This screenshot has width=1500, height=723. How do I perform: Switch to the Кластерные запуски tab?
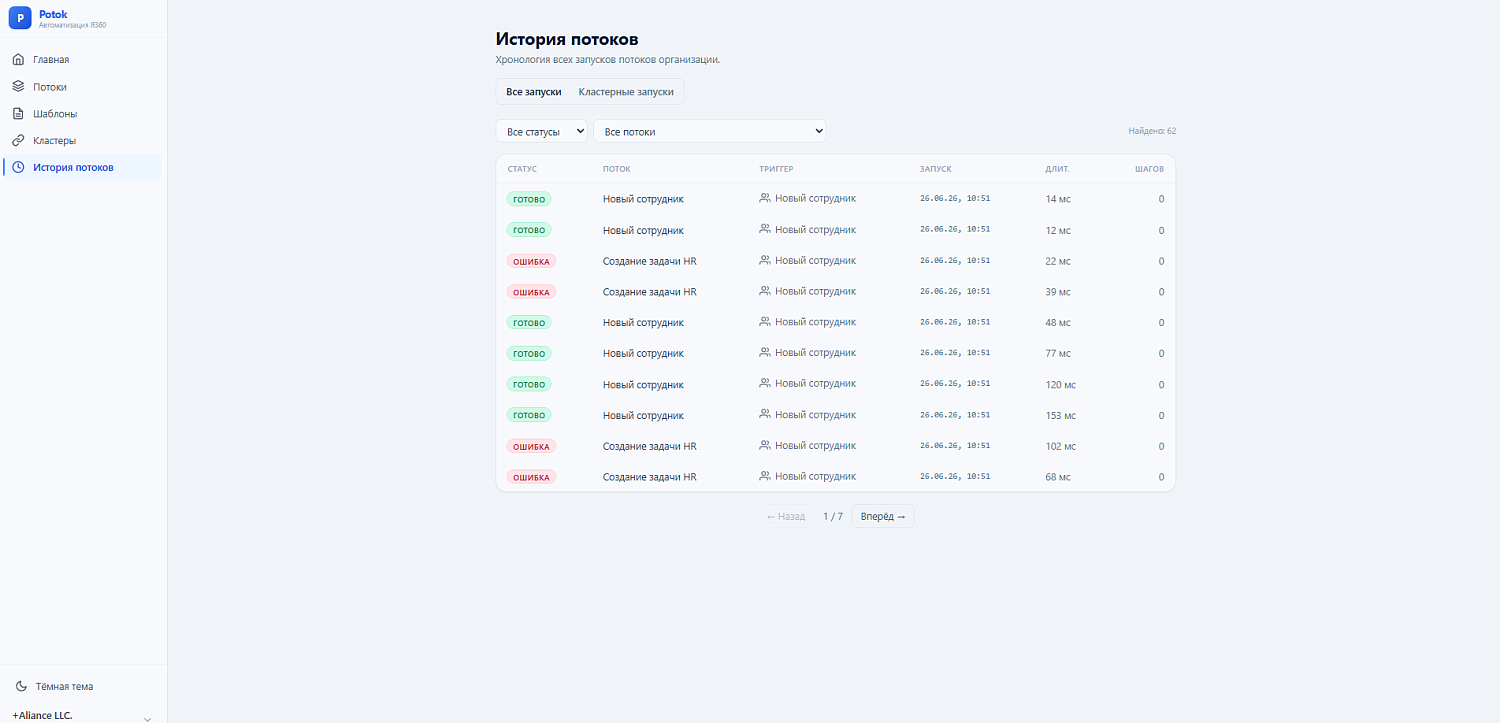(626, 92)
